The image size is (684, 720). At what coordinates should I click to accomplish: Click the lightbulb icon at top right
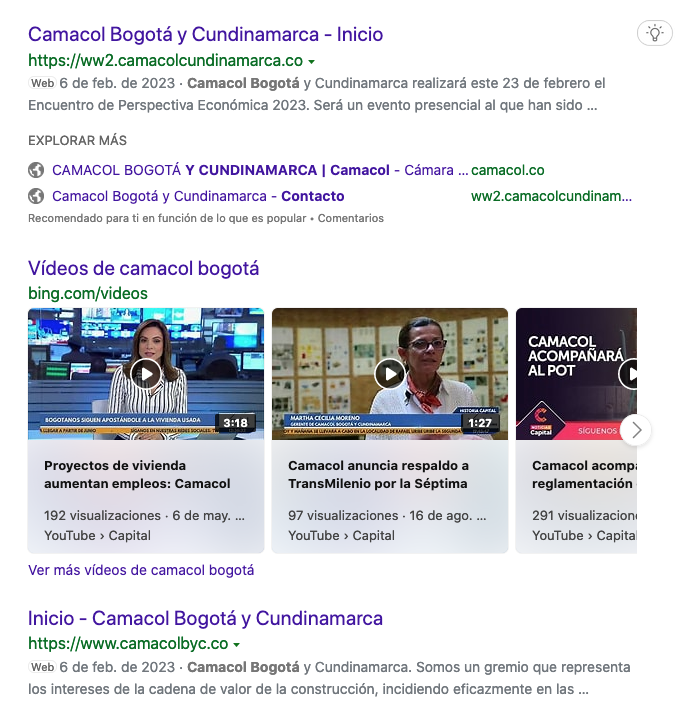pyautogui.click(x=655, y=33)
